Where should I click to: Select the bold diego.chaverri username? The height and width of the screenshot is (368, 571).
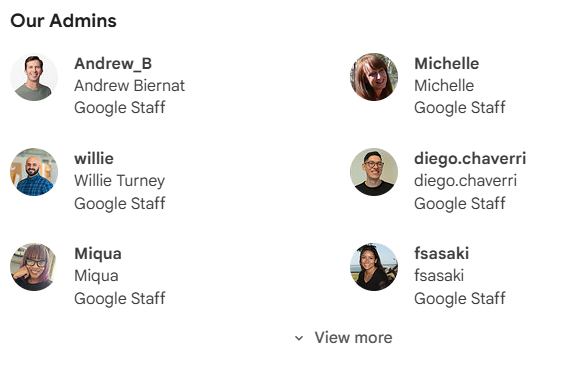click(x=470, y=159)
